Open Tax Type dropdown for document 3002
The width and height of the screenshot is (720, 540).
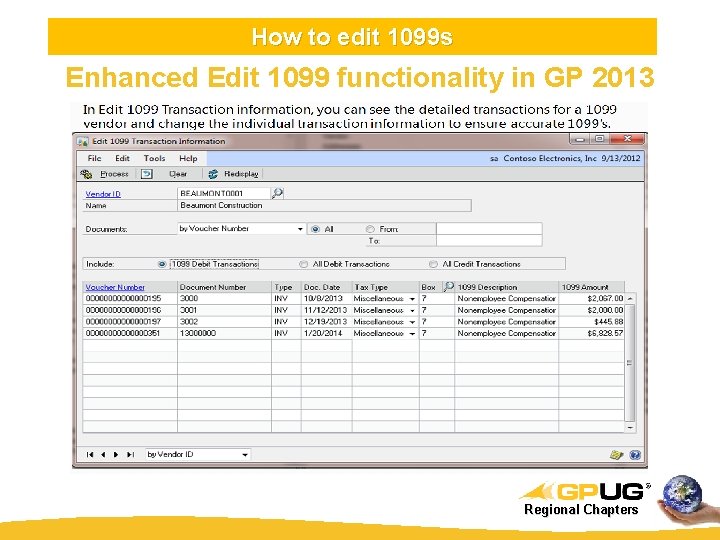[x=412, y=322]
